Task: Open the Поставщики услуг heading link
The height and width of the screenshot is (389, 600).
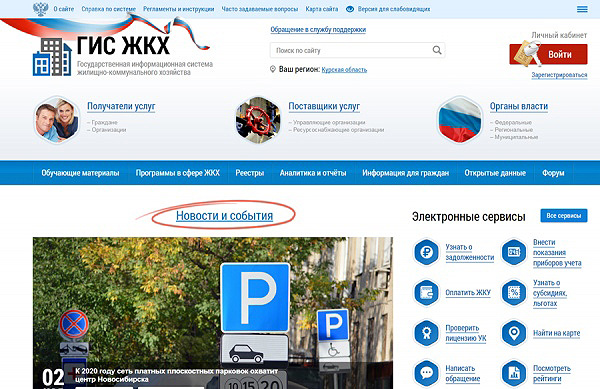Action: click(324, 106)
